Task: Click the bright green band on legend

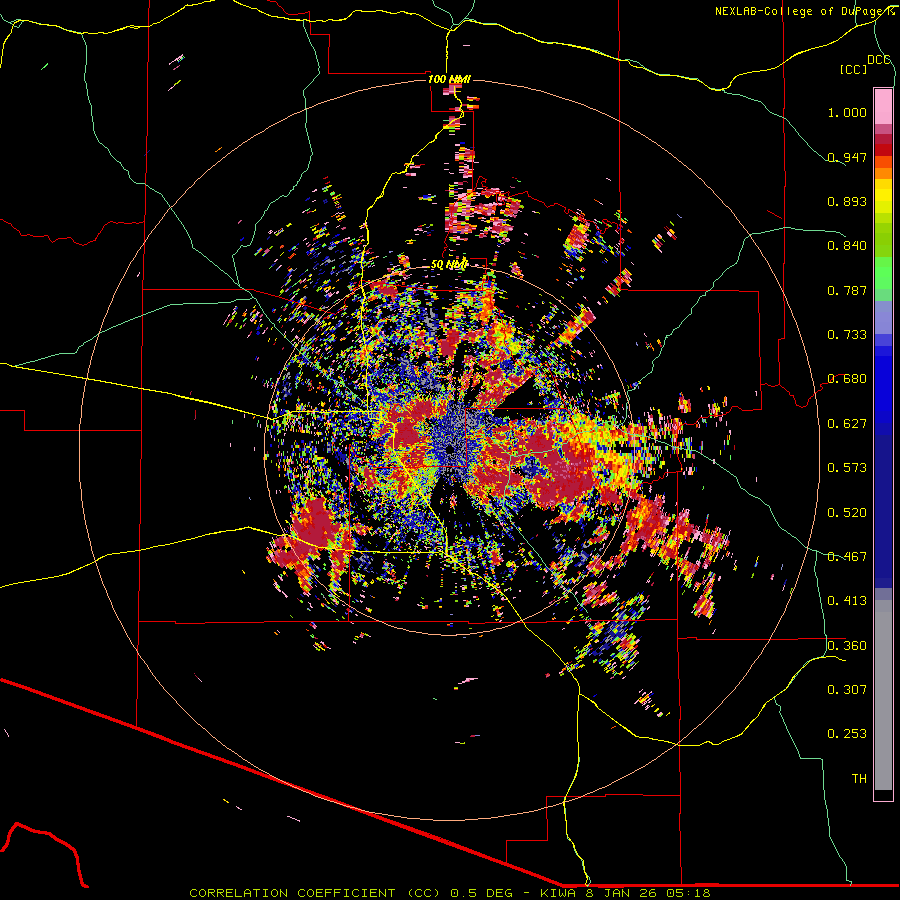Action: click(883, 273)
